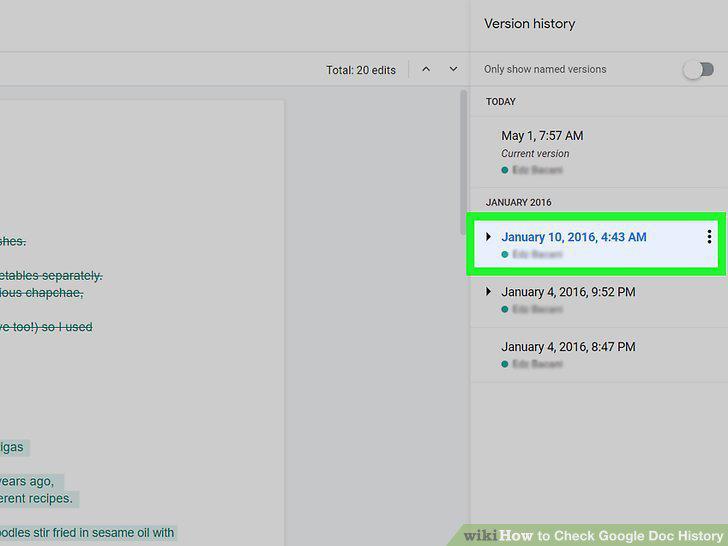Viewport: 728px width, 546px height.
Task: Click the document vertical scrollbar thumb
Action: click(463, 162)
